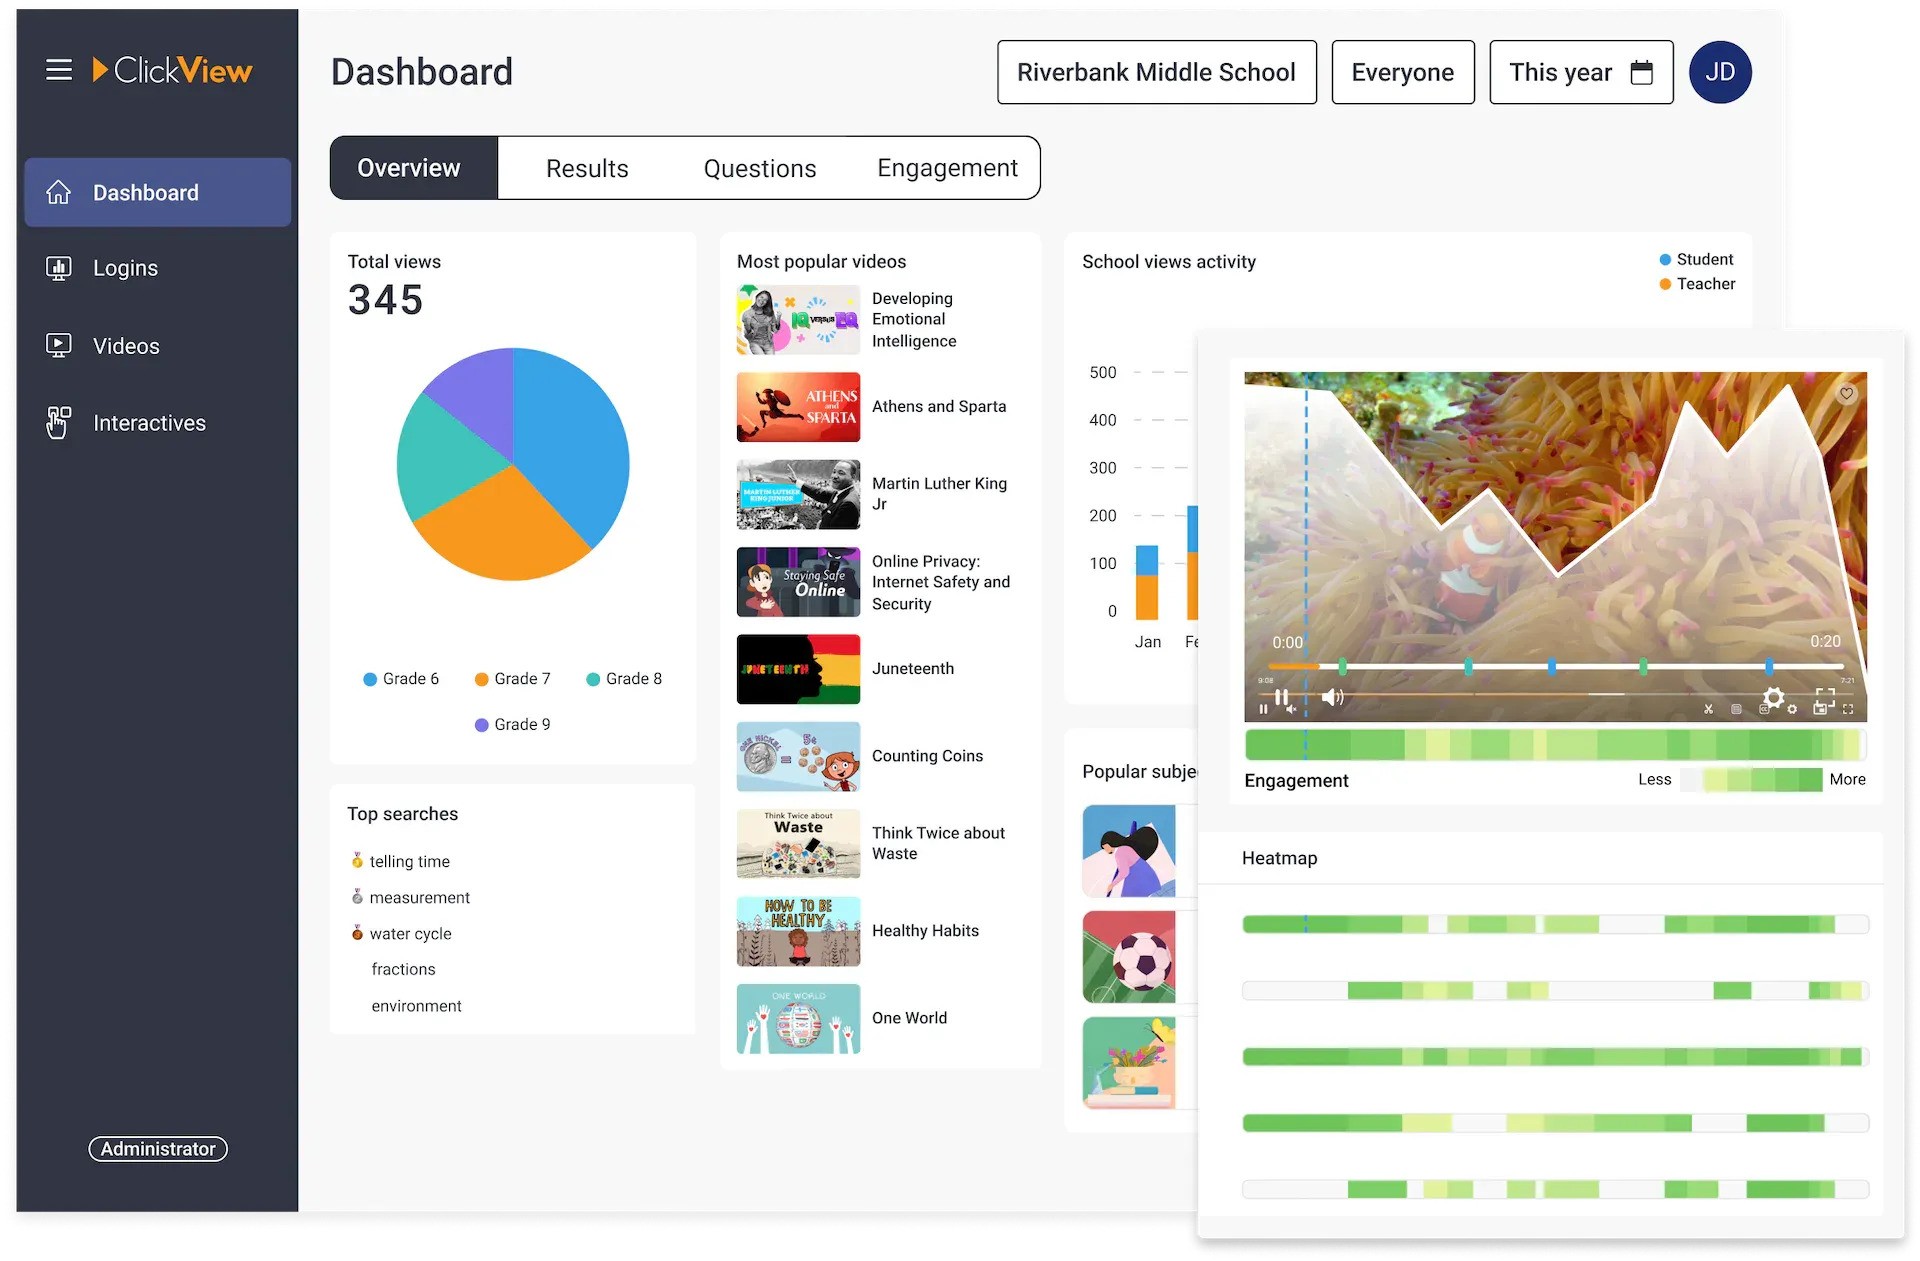Switch to the Results tab
The image size is (1920, 1261).
coord(586,167)
